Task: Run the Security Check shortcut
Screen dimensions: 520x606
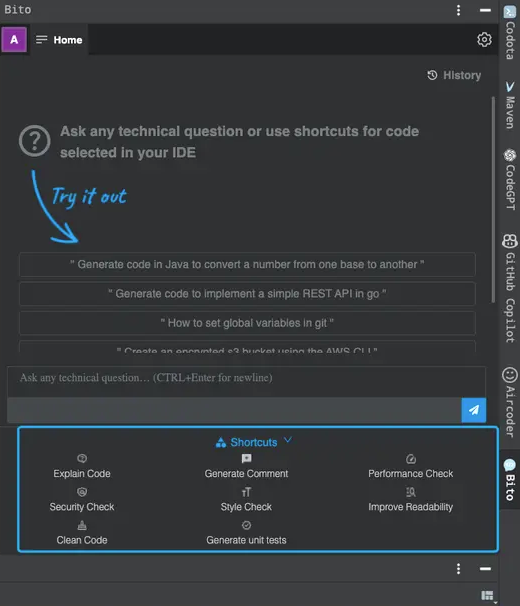Action: 82,507
